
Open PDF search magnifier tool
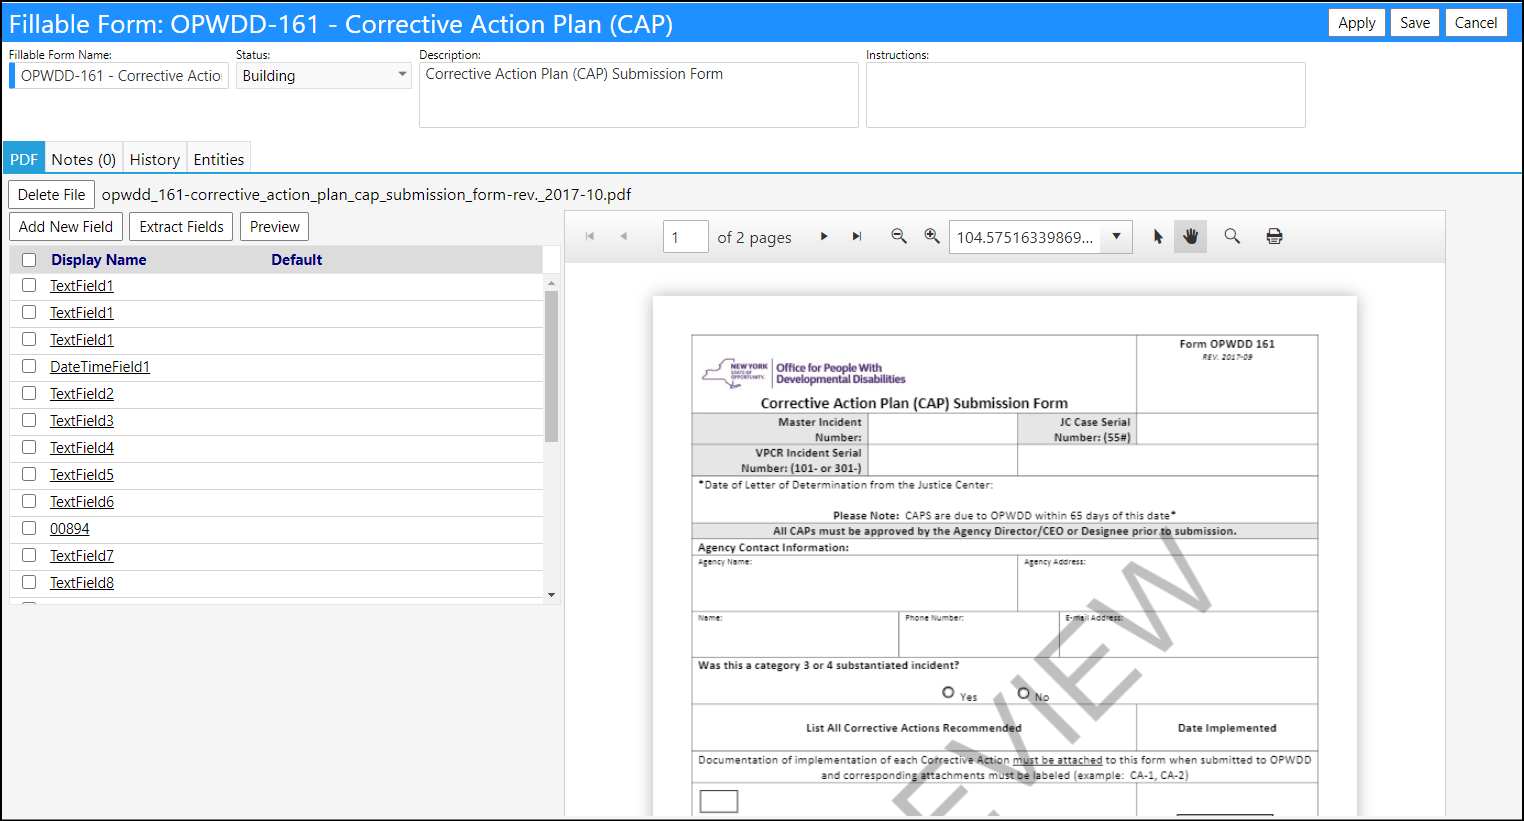click(x=1232, y=236)
